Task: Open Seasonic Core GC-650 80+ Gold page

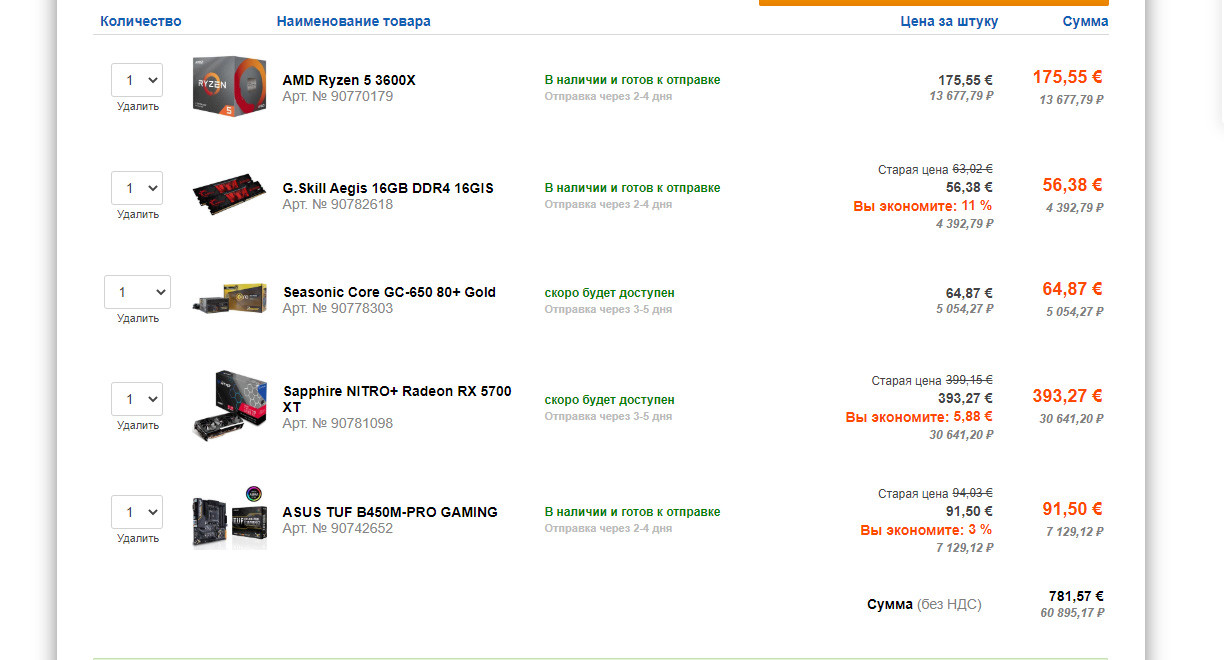Action: click(x=389, y=292)
